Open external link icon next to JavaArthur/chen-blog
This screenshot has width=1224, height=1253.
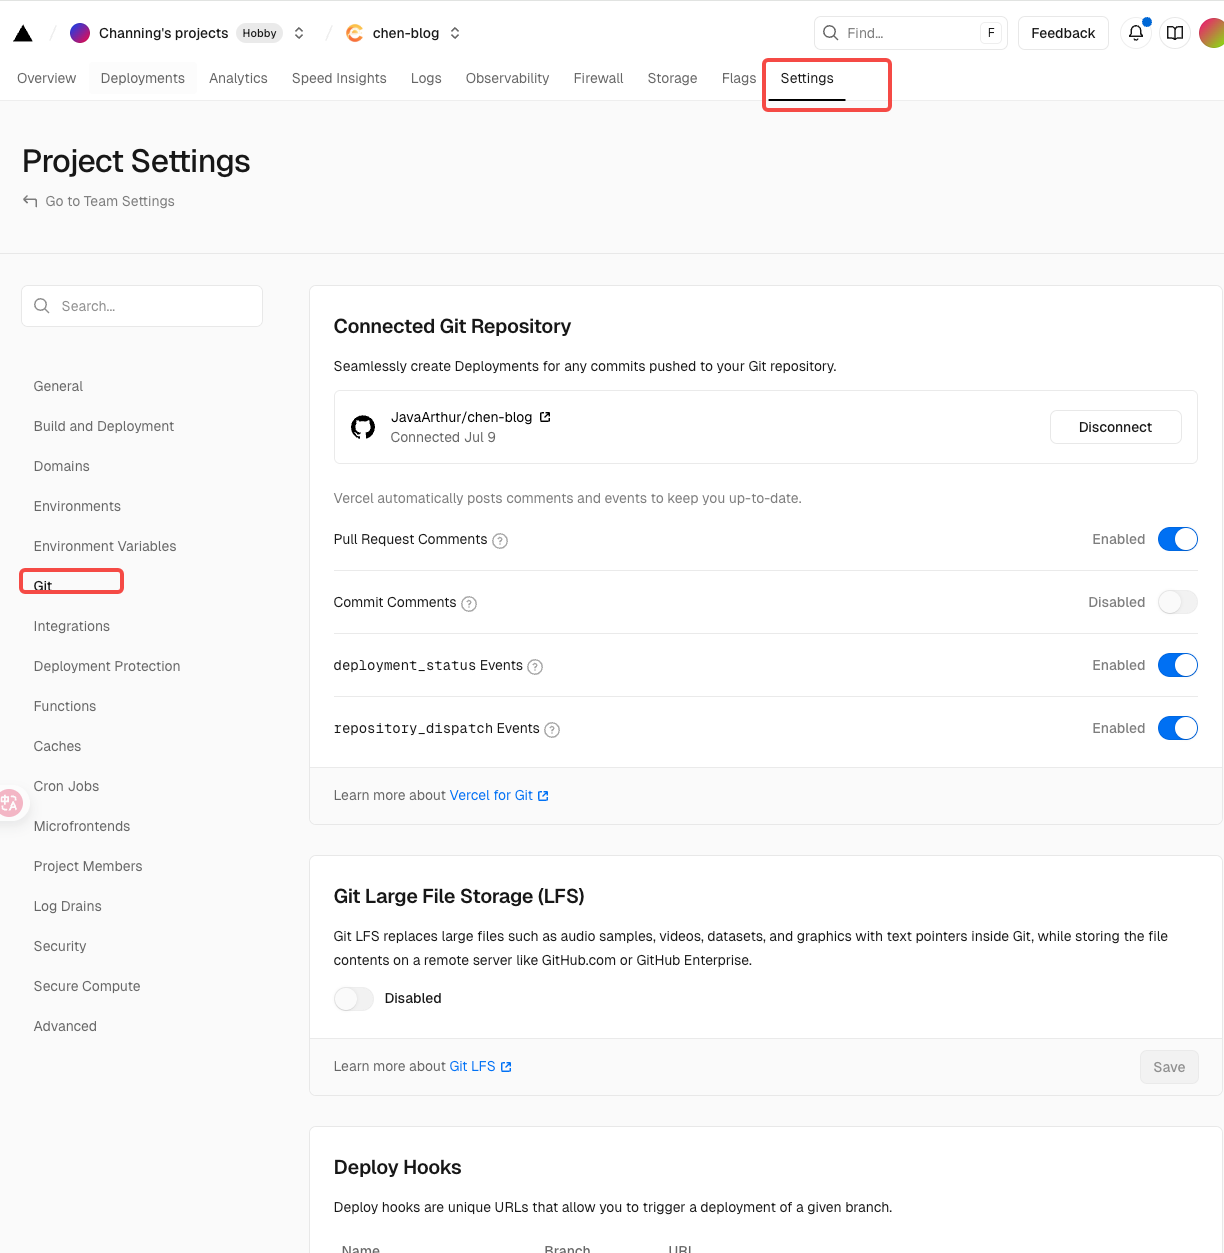click(545, 417)
